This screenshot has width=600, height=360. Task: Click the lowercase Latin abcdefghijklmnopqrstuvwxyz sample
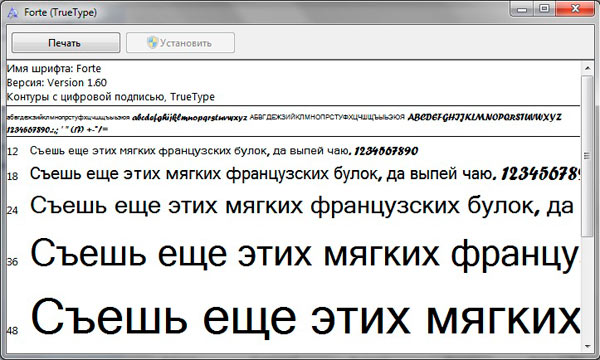[x=189, y=118]
